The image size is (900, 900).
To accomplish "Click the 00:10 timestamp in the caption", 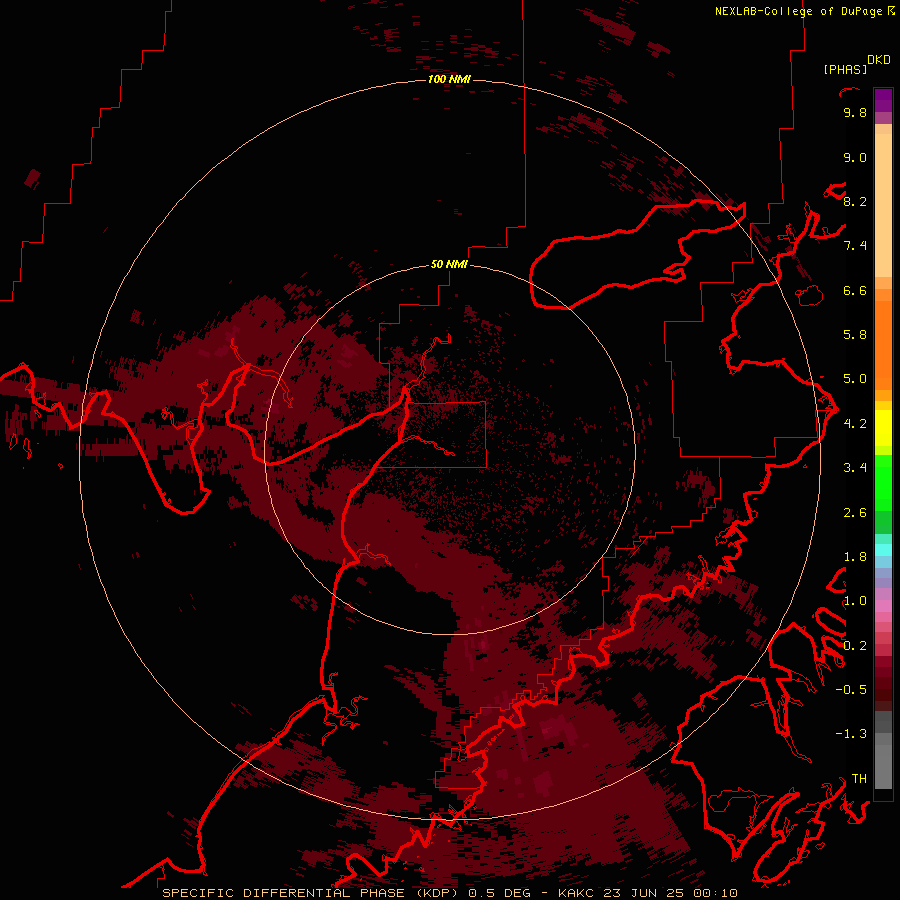I will point(715,893).
